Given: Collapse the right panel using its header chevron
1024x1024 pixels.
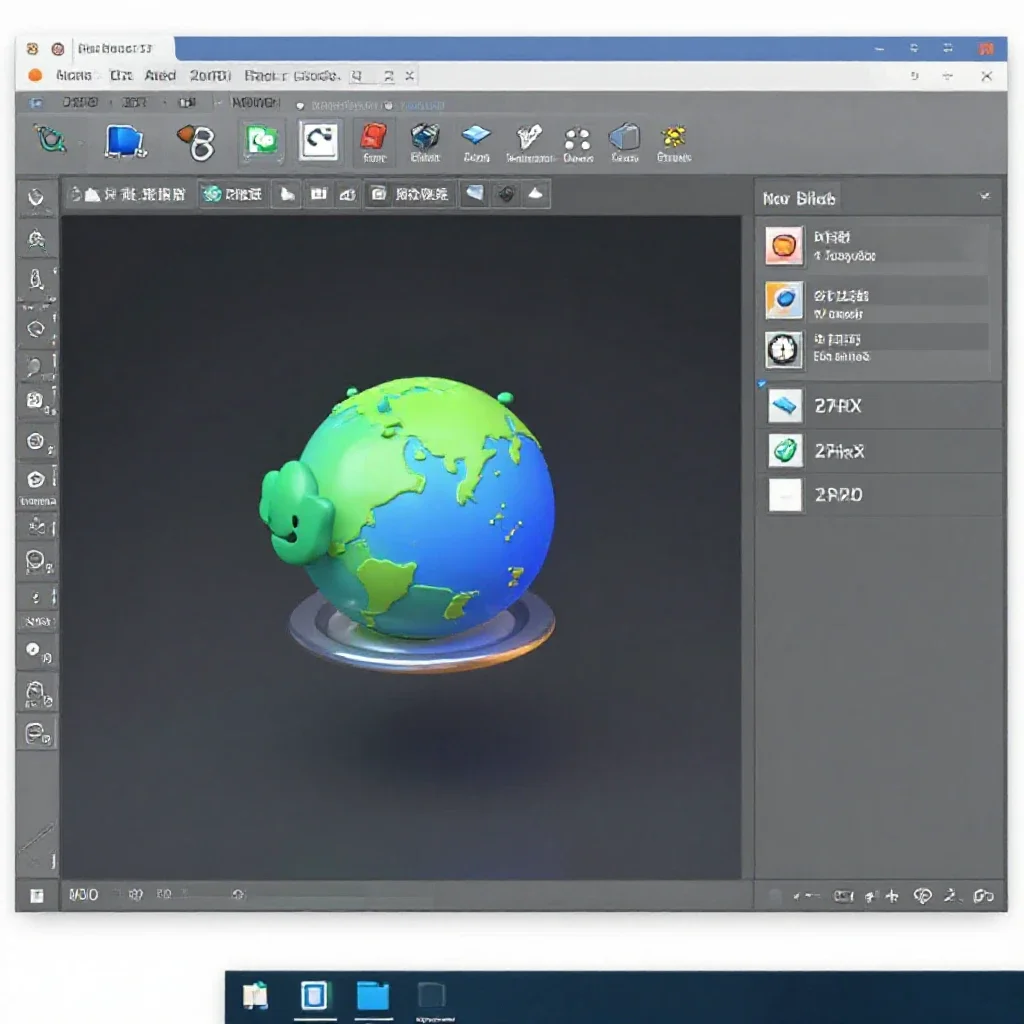Looking at the screenshot, I should pos(985,197).
